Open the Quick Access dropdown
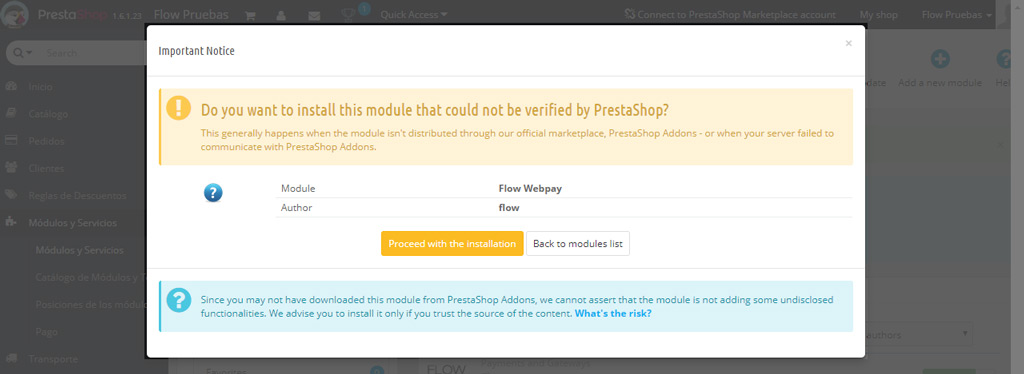1024x374 pixels. pyautogui.click(x=414, y=14)
